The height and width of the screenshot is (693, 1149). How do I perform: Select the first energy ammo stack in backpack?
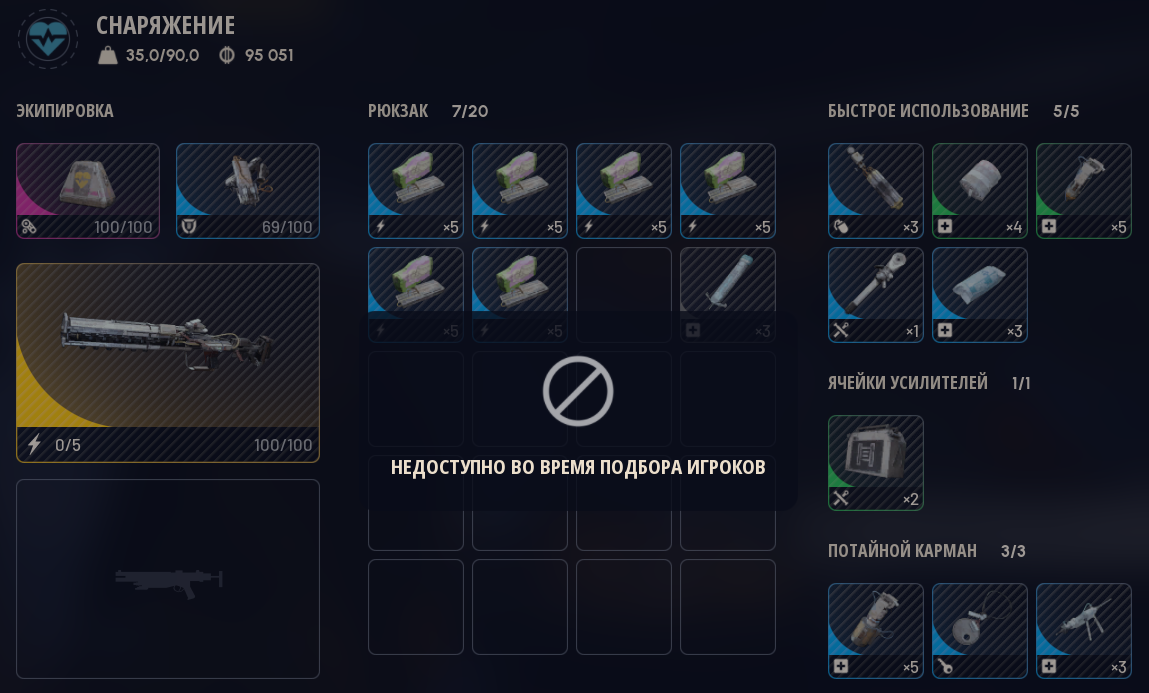(x=415, y=191)
